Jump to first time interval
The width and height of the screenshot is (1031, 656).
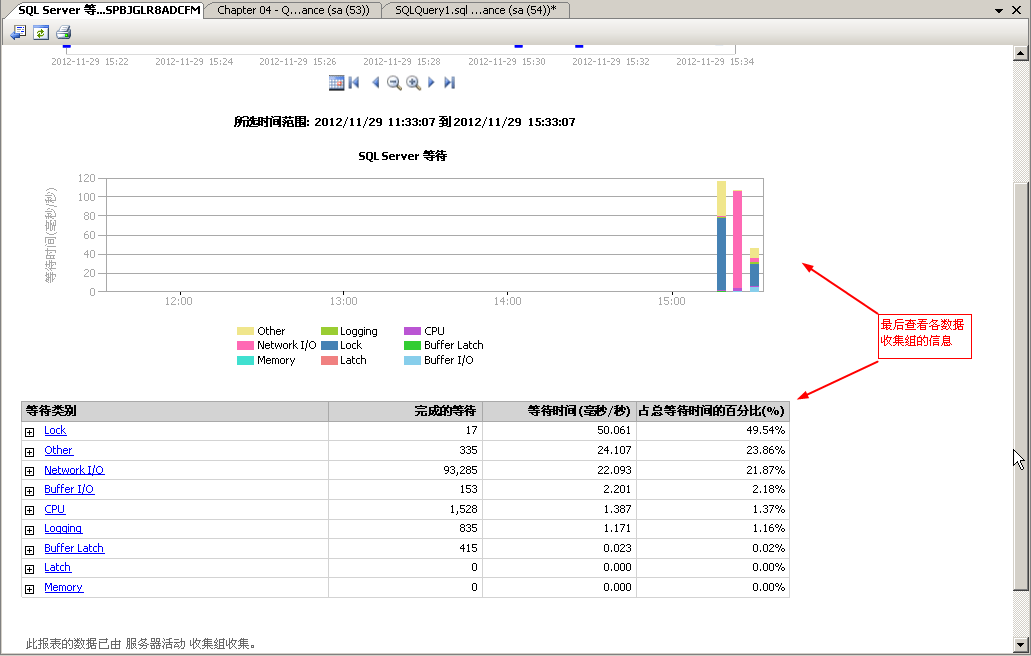point(354,83)
